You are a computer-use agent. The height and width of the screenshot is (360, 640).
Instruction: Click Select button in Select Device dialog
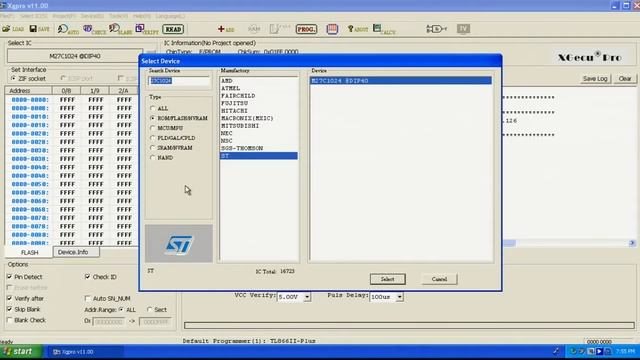point(387,279)
